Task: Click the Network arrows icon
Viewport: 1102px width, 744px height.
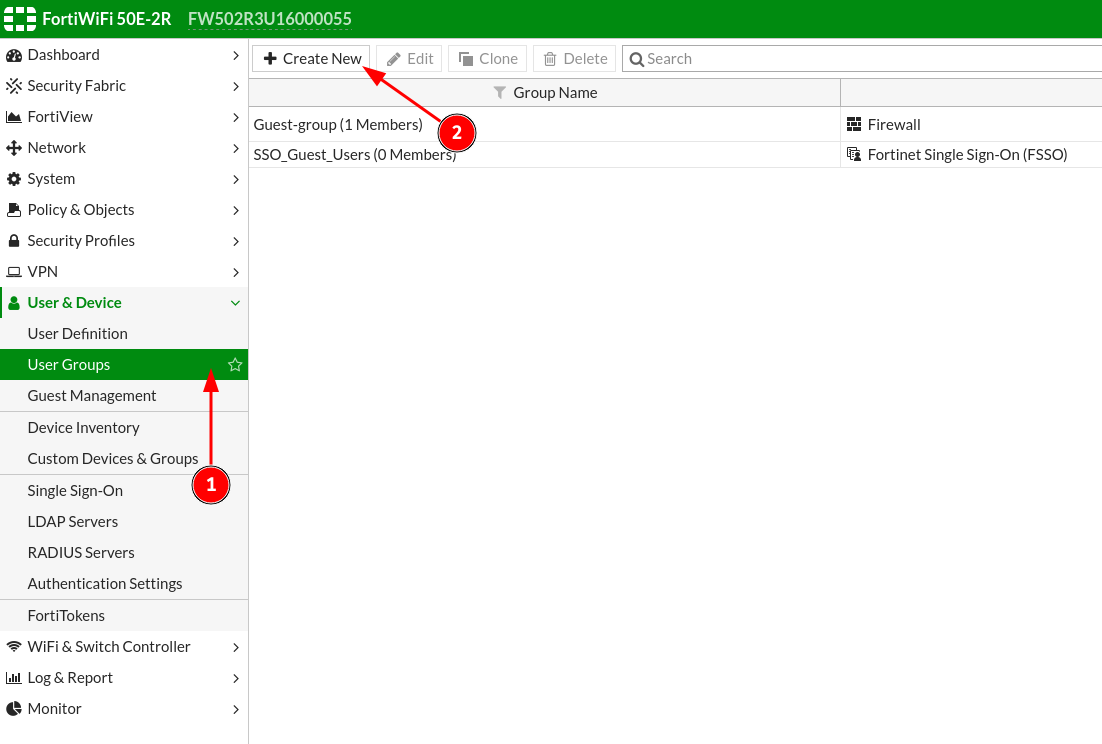Action: [x=14, y=148]
